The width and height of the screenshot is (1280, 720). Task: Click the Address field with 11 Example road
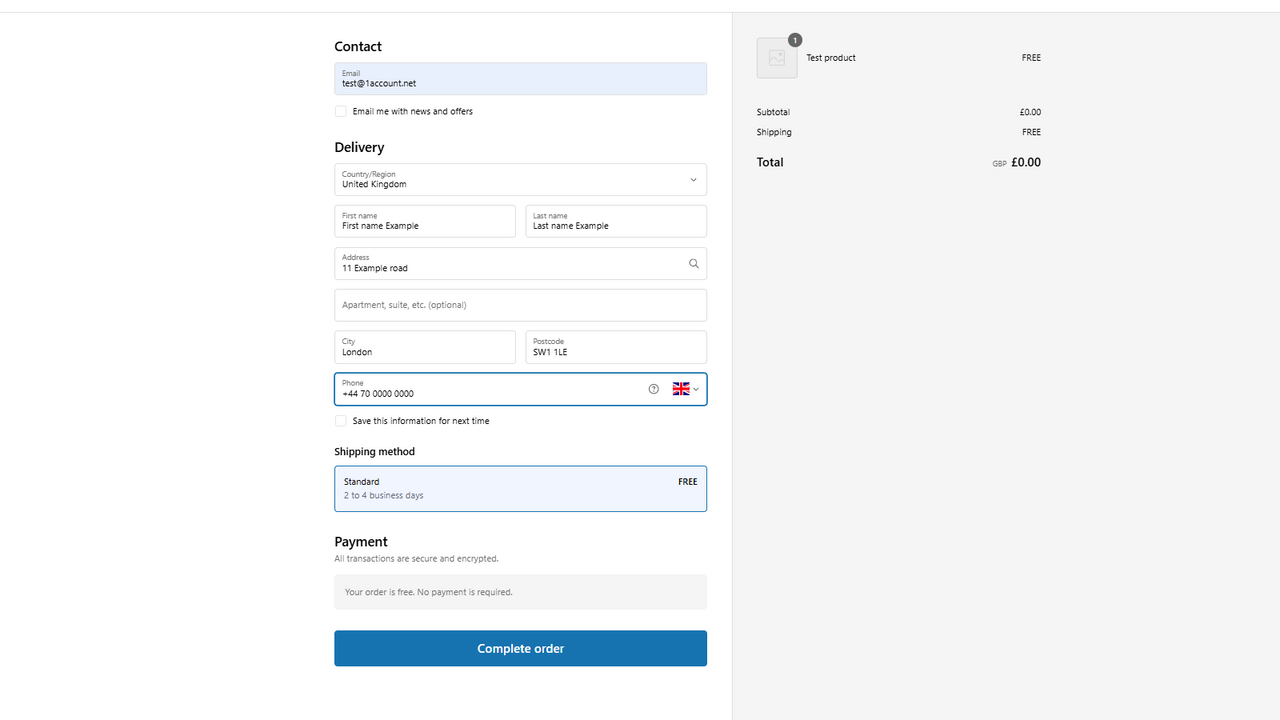520,264
